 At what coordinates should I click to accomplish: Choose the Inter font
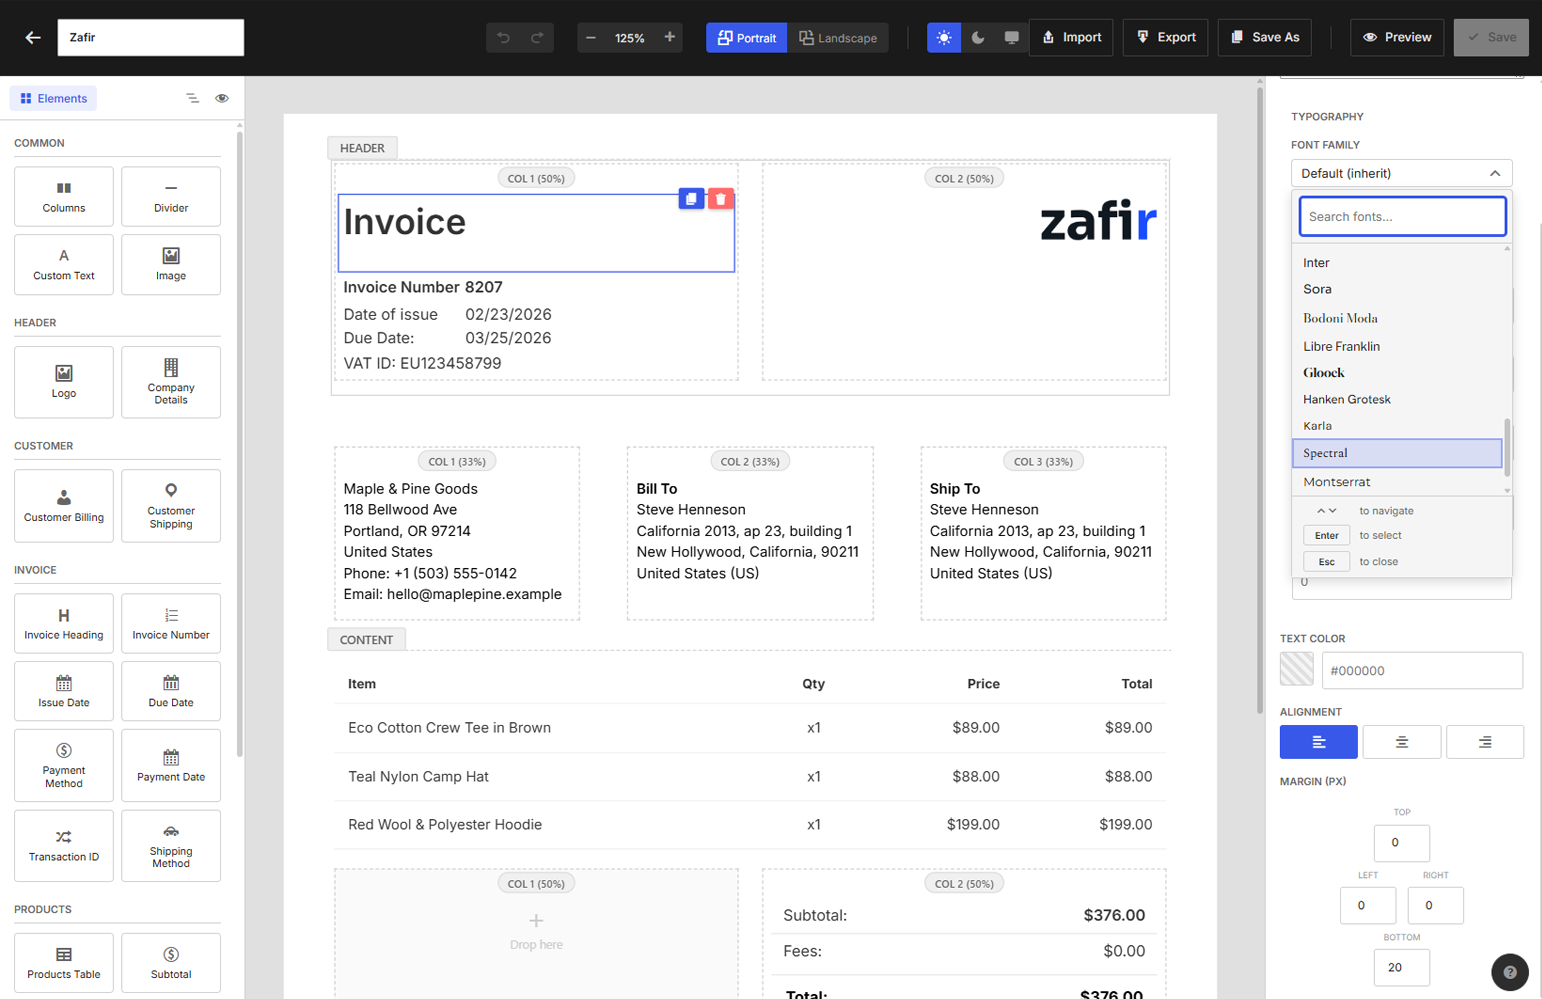pos(1397,262)
